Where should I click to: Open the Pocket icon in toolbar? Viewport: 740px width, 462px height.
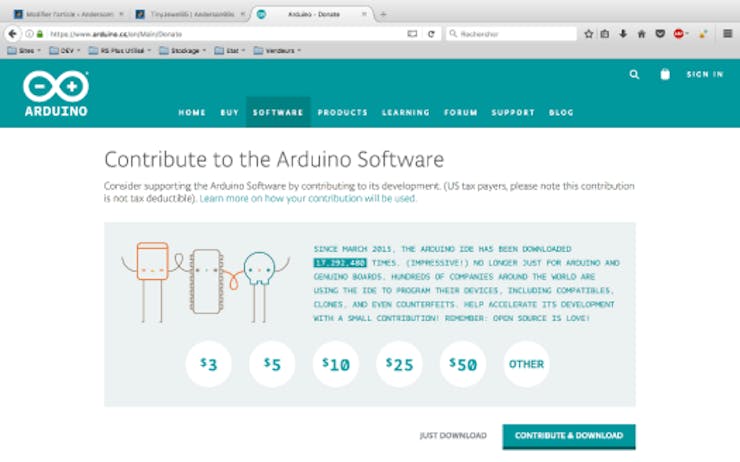click(660, 34)
